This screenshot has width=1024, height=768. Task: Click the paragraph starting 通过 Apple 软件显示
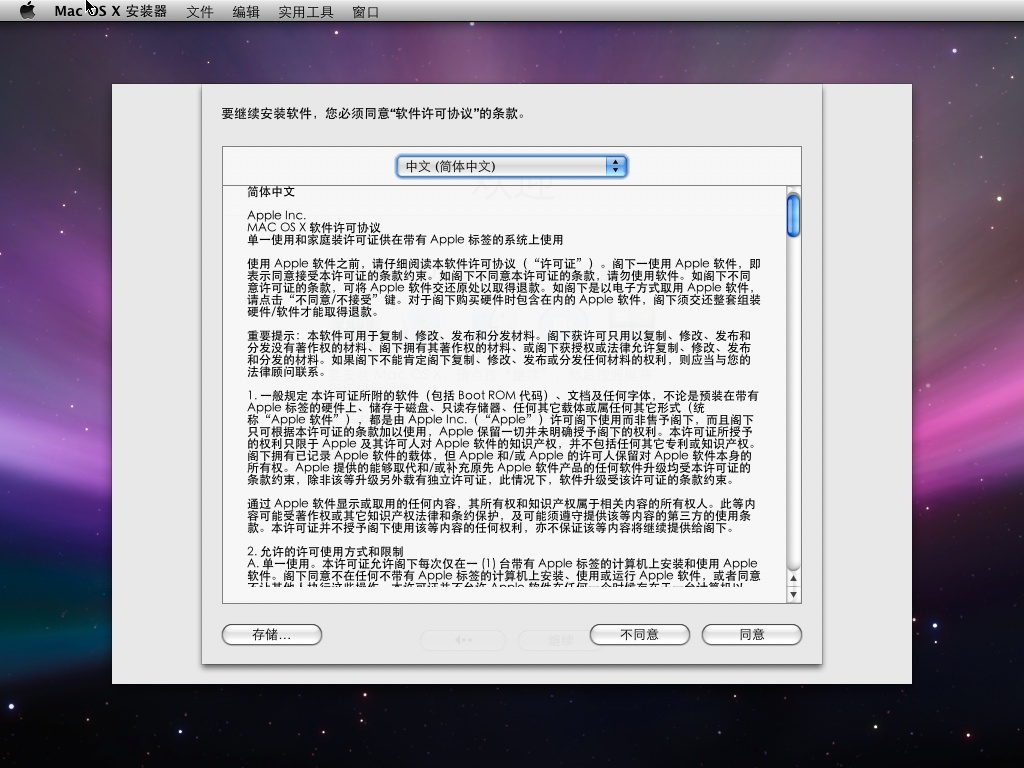tap(501, 515)
